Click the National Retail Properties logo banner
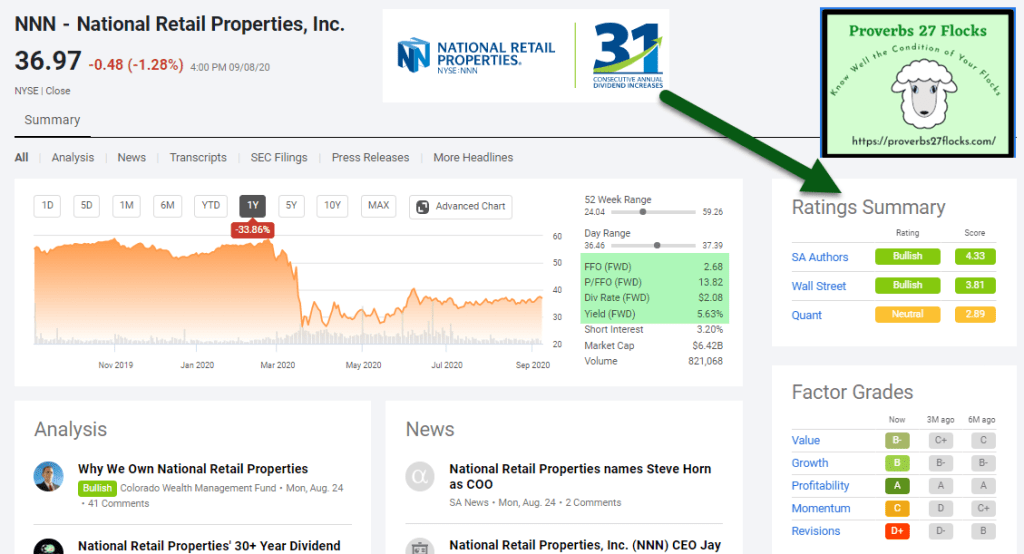 point(525,56)
